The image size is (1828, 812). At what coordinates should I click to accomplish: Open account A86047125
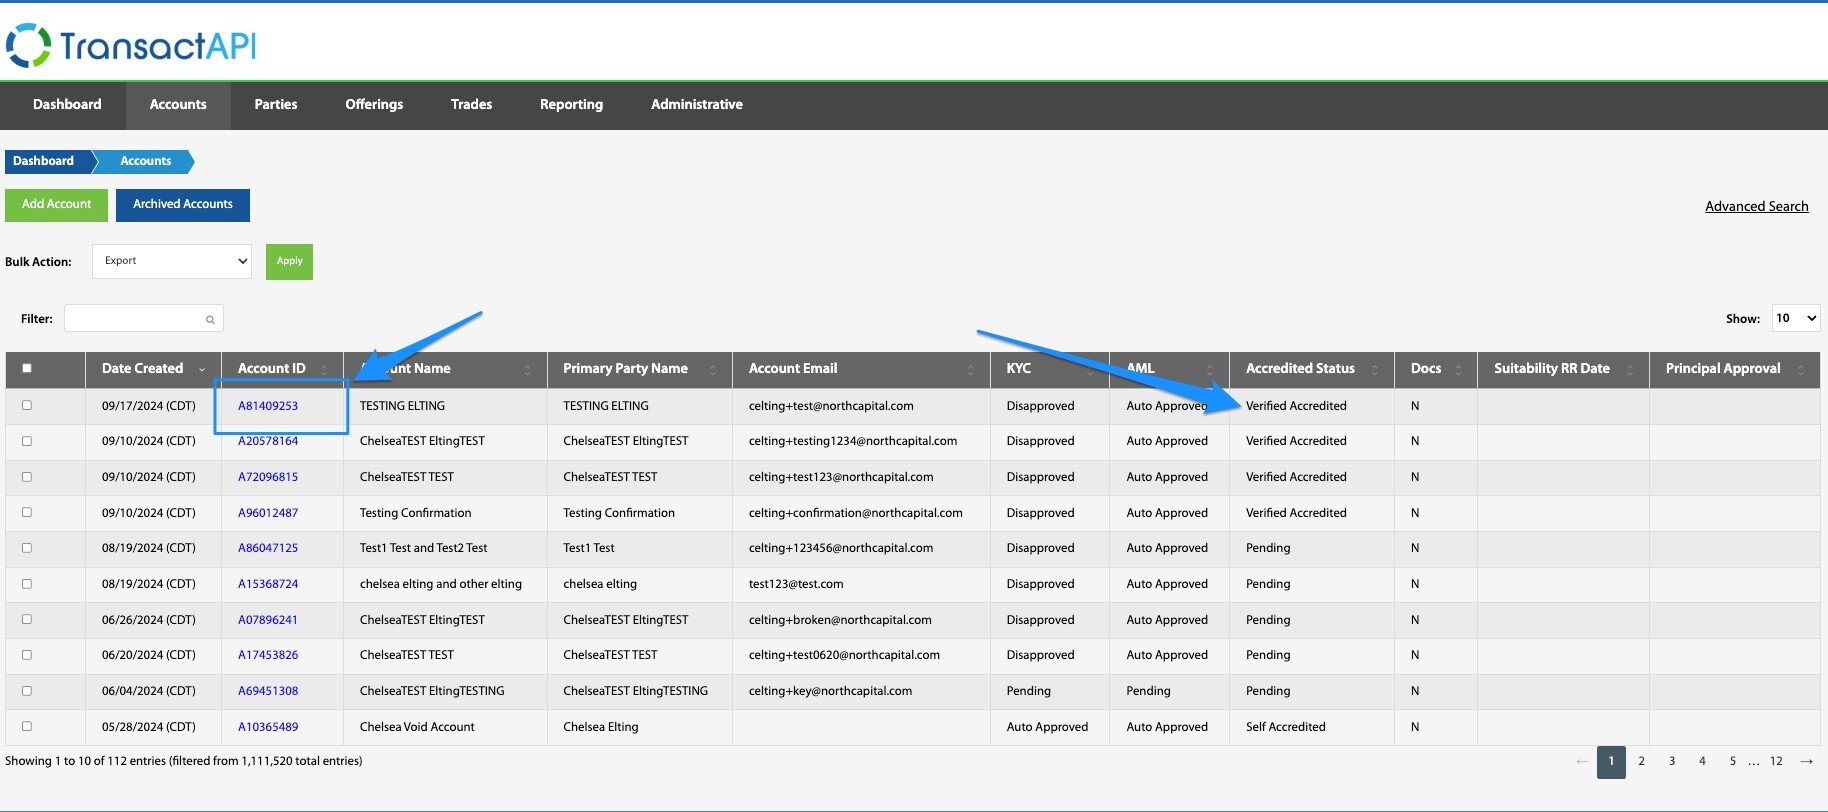(268, 548)
